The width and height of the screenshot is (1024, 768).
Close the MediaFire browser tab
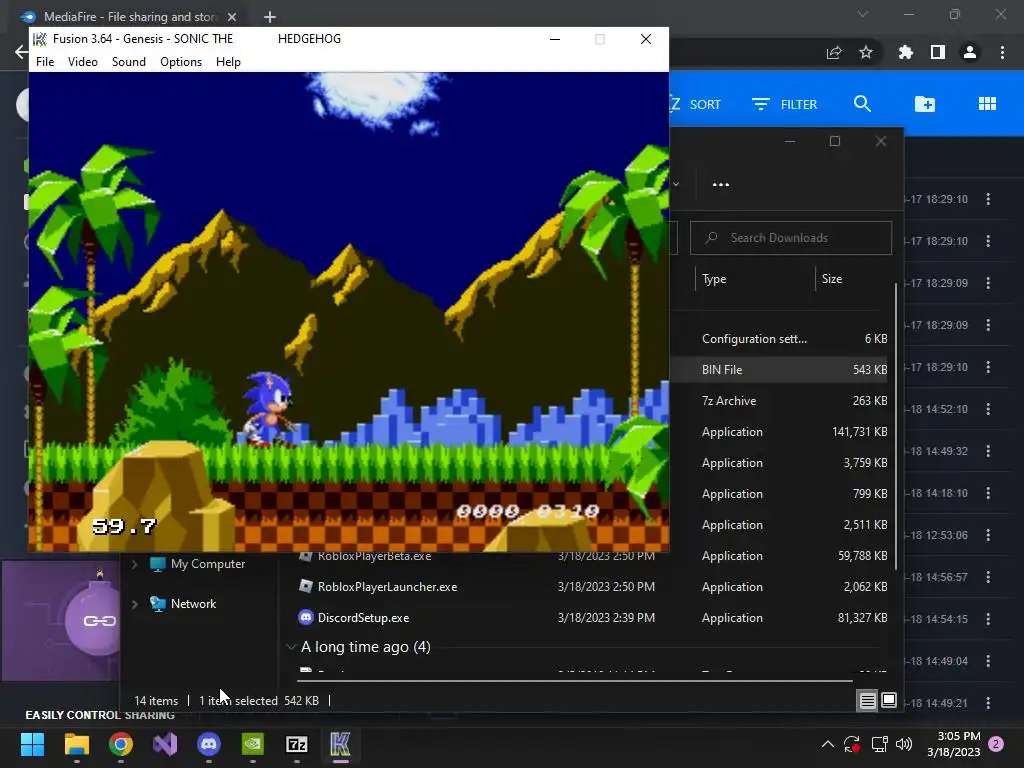click(x=232, y=16)
